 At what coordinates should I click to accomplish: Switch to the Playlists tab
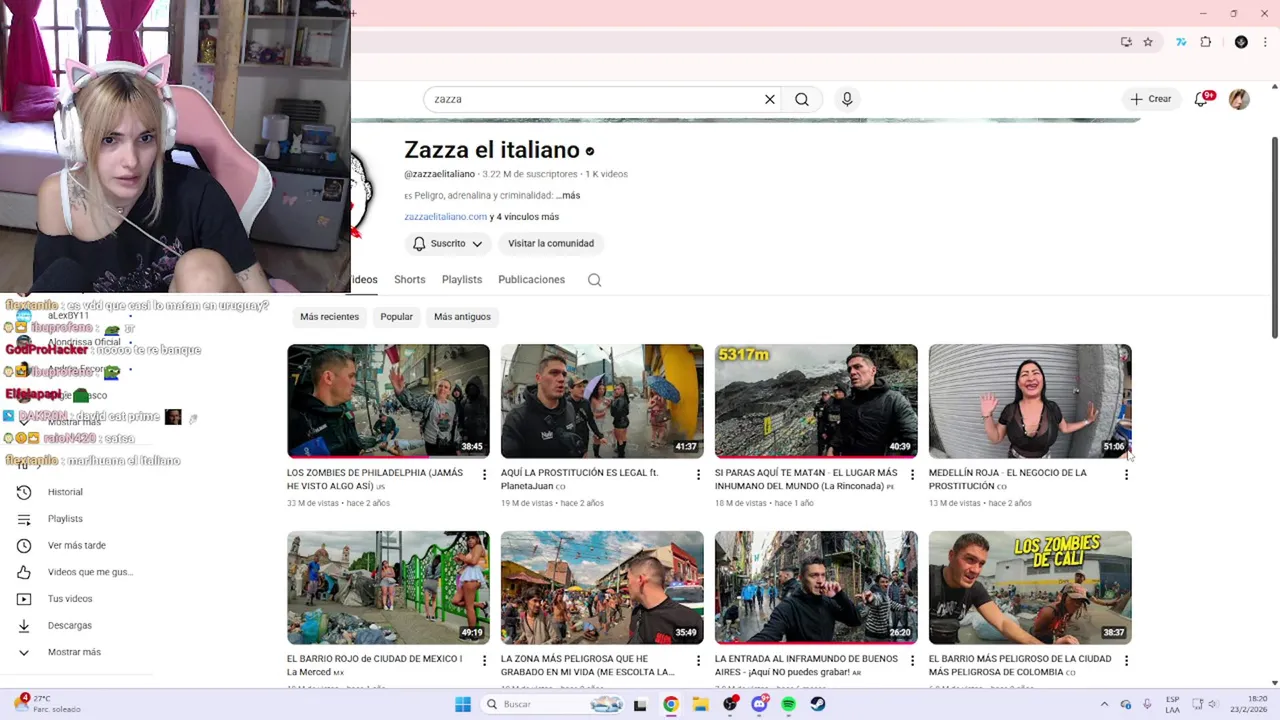(x=462, y=280)
